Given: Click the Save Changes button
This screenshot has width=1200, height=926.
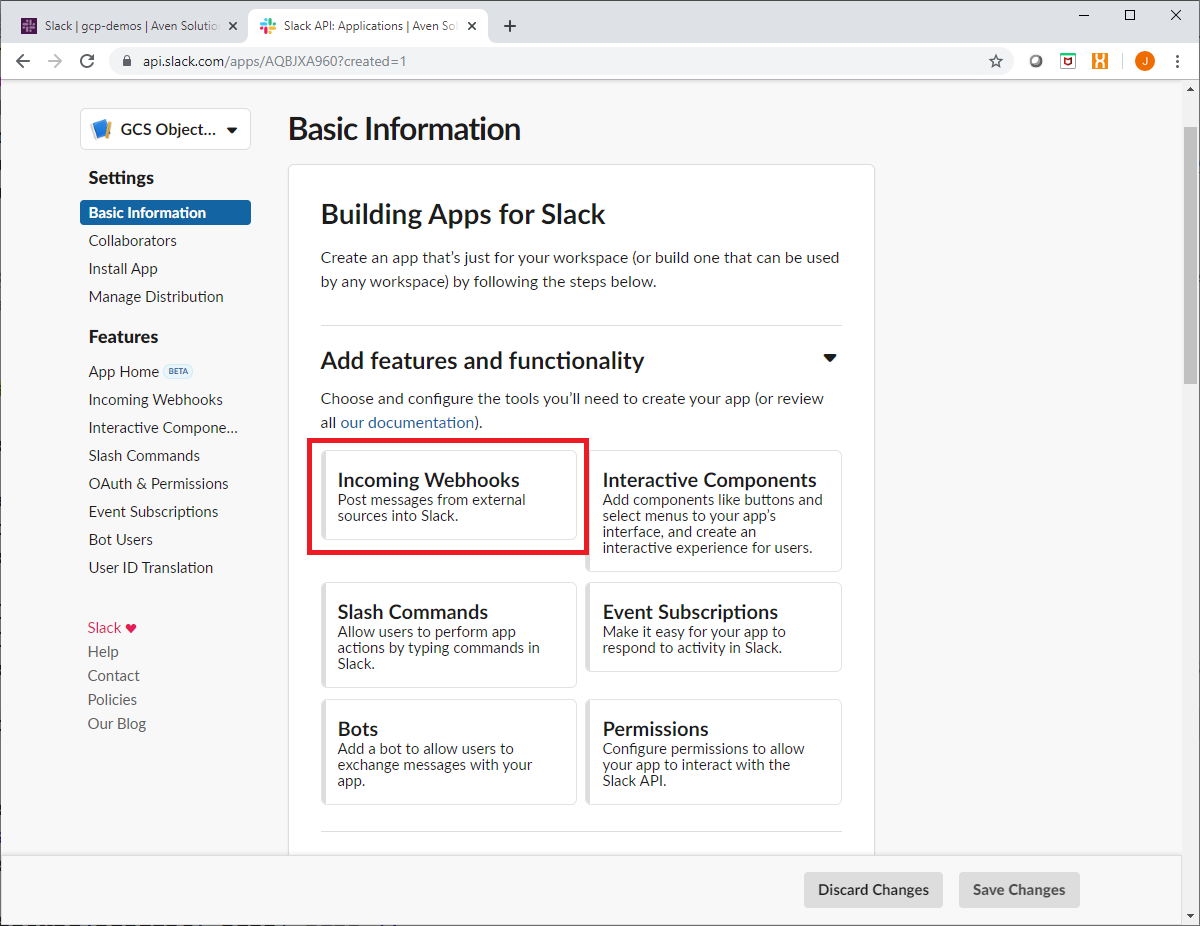Looking at the screenshot, I should tap(1019, 889).
